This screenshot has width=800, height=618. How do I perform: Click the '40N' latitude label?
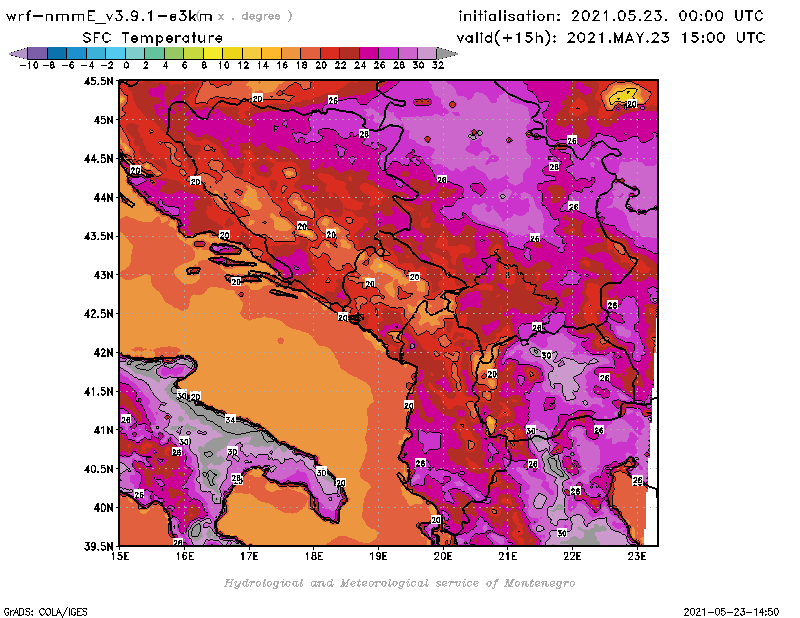(103, 508)
